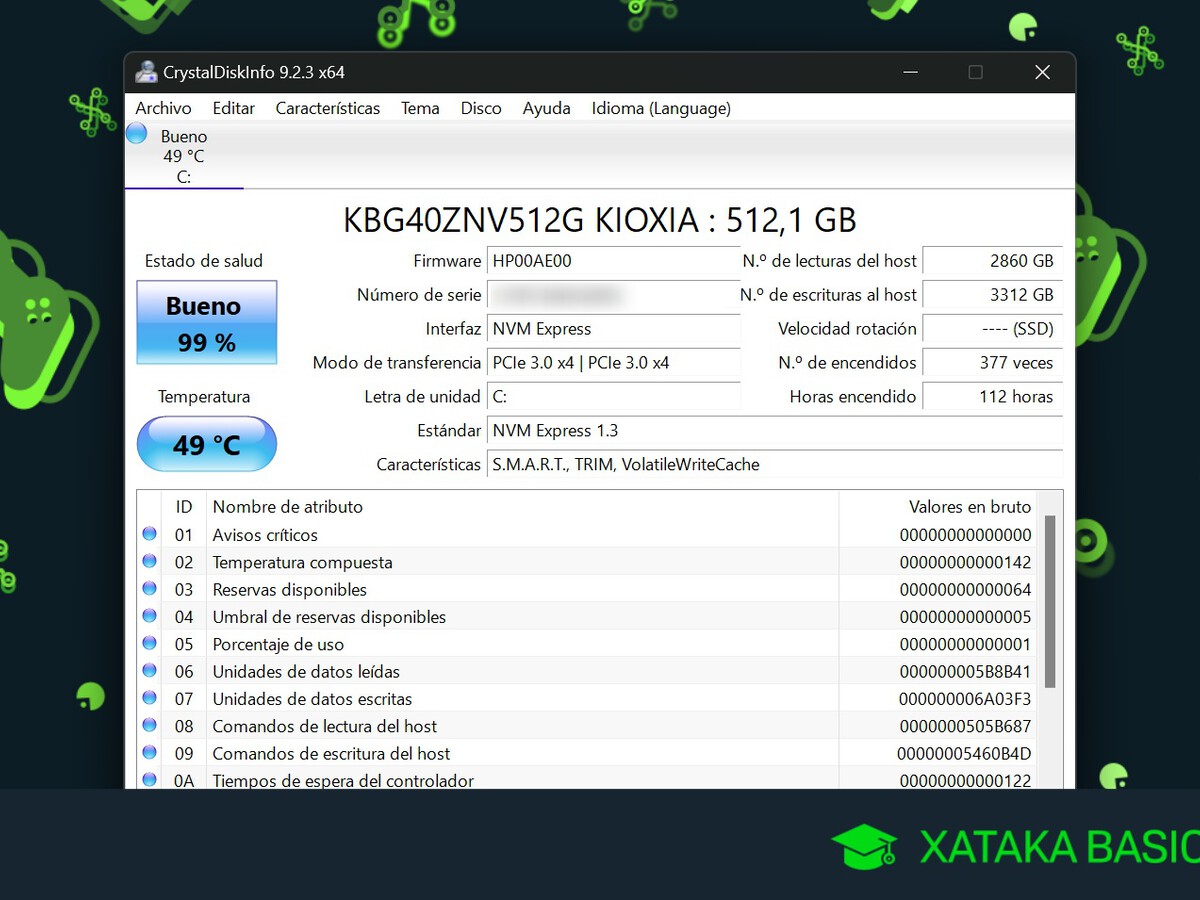Click the blue status orb for disk C:
Screen dimensions: 1200x900
pos(137,134)
